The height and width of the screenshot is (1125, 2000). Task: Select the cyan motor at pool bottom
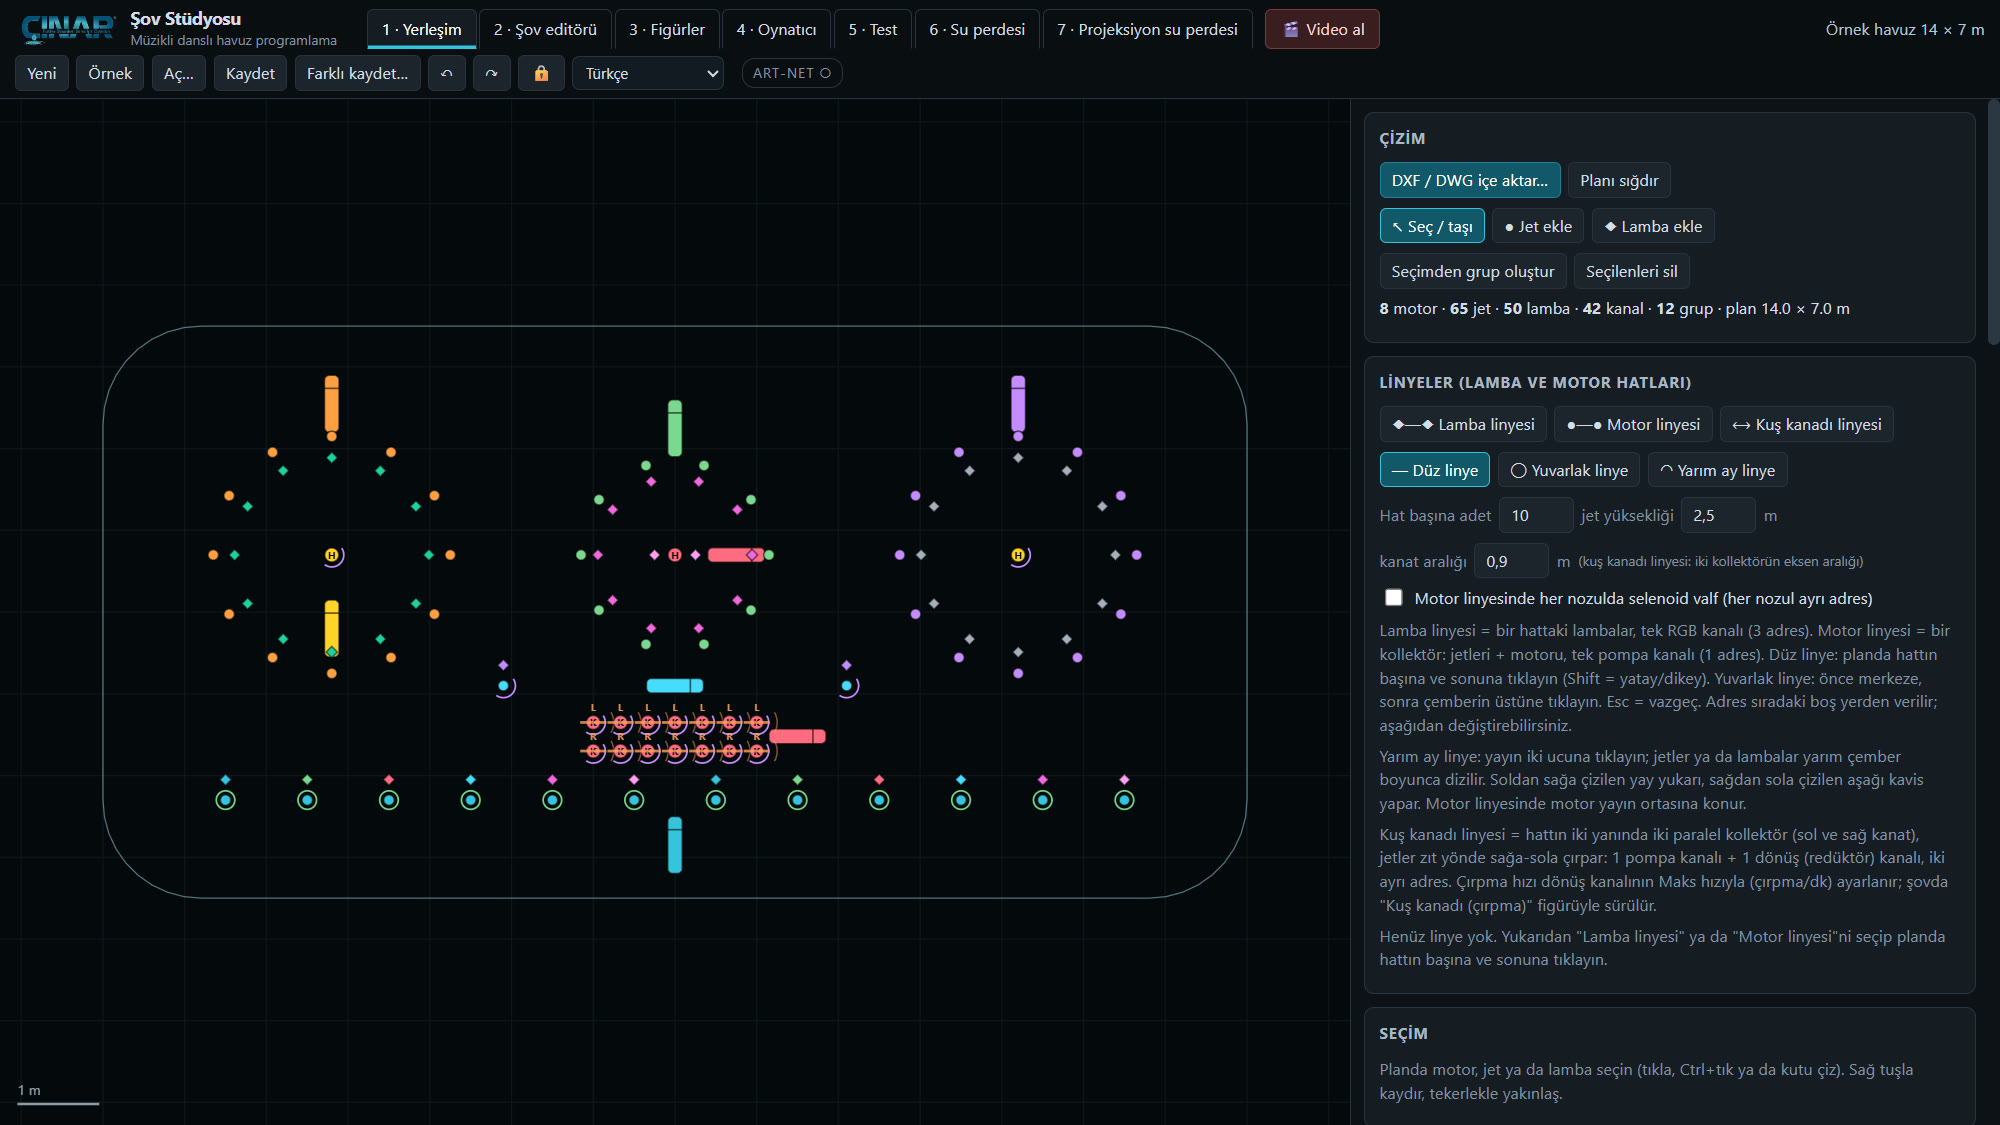(x=675, y=845)
